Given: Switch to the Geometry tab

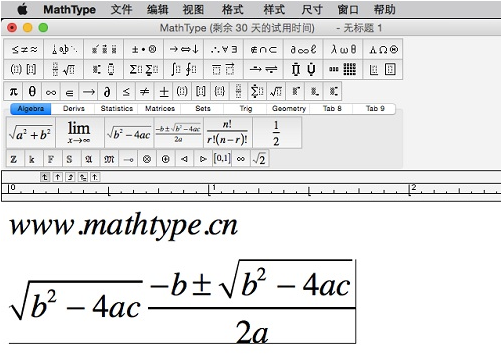Looking at the screenshot, I should (x=289, y=109).
